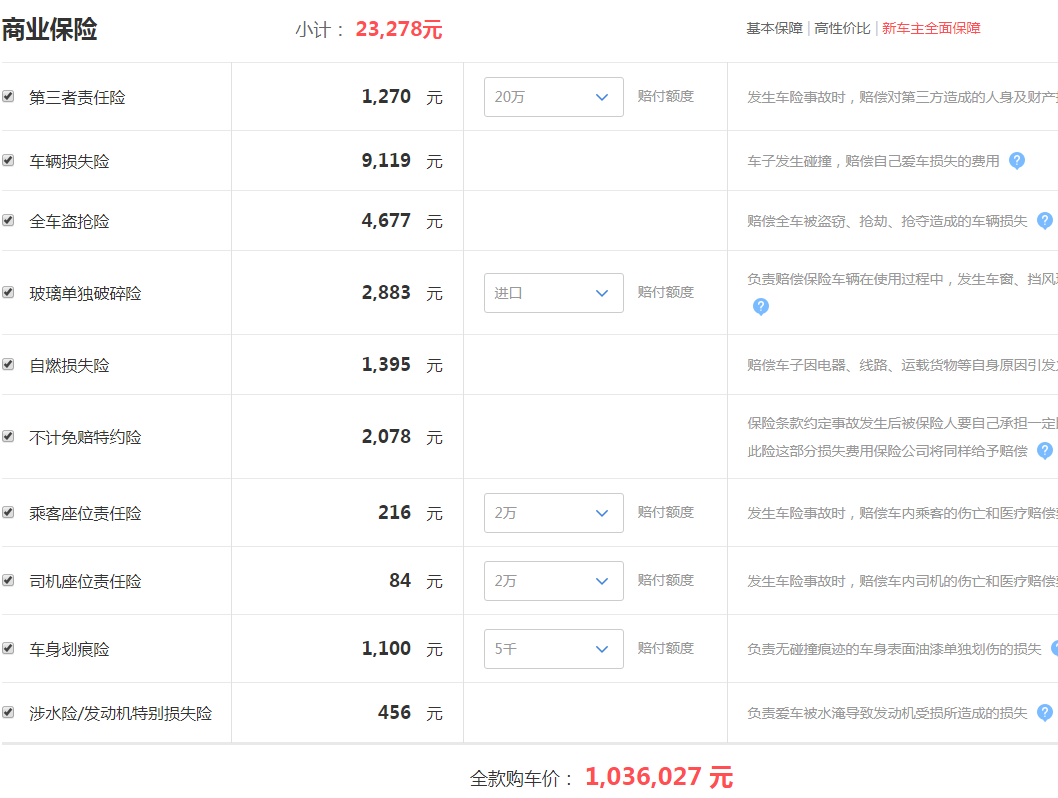The width and height of the screenshot is (1058, 798).
Task: Uncheck 第三者责任险 checkbox
Action: tap(8, 96)
